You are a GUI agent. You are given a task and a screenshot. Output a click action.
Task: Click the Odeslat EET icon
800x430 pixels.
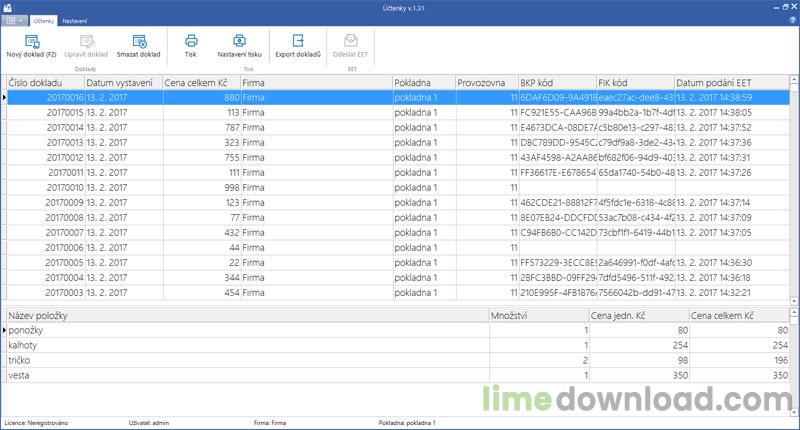pos(351,42)
